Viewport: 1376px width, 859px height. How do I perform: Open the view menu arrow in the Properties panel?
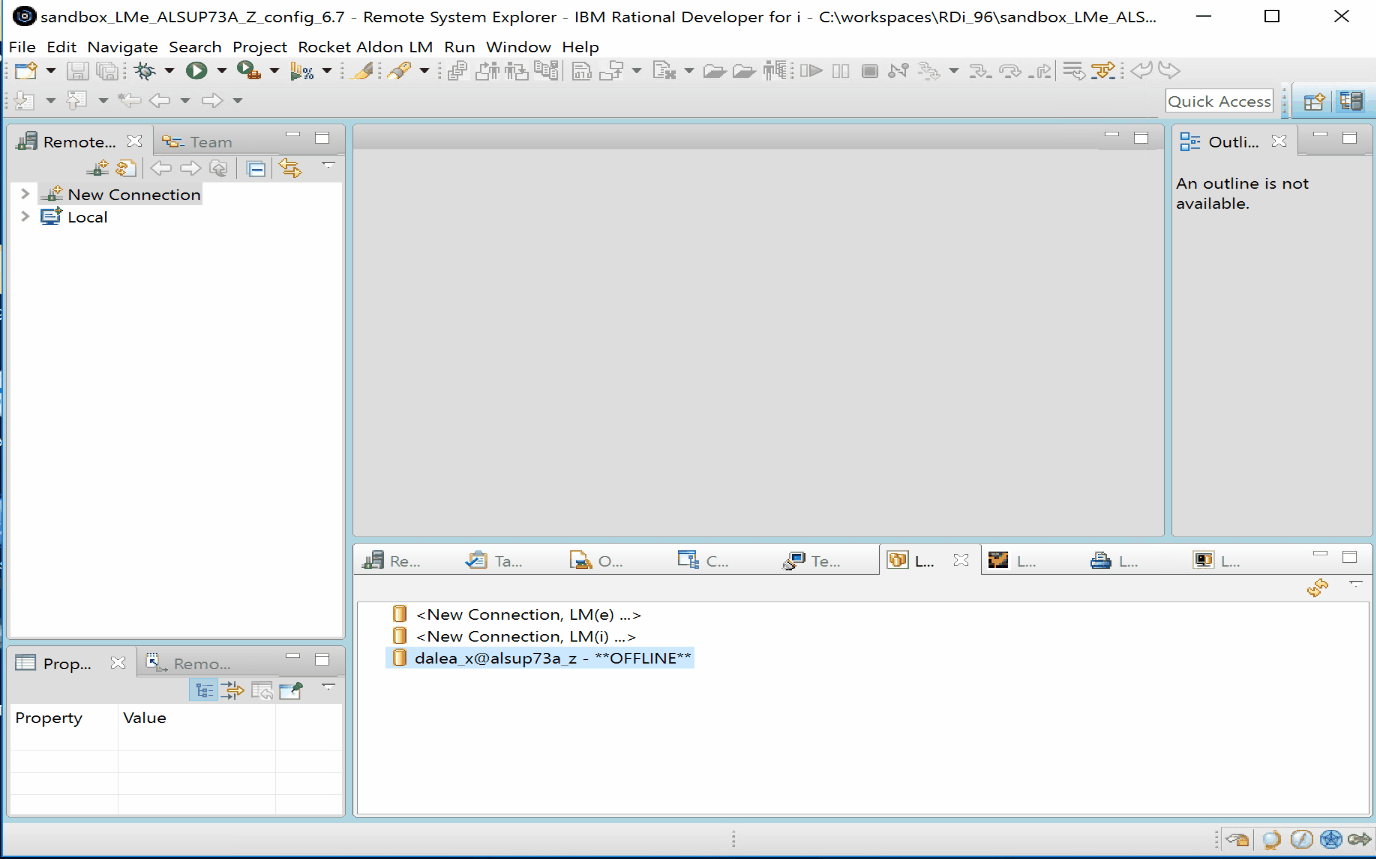pos(328,690)
